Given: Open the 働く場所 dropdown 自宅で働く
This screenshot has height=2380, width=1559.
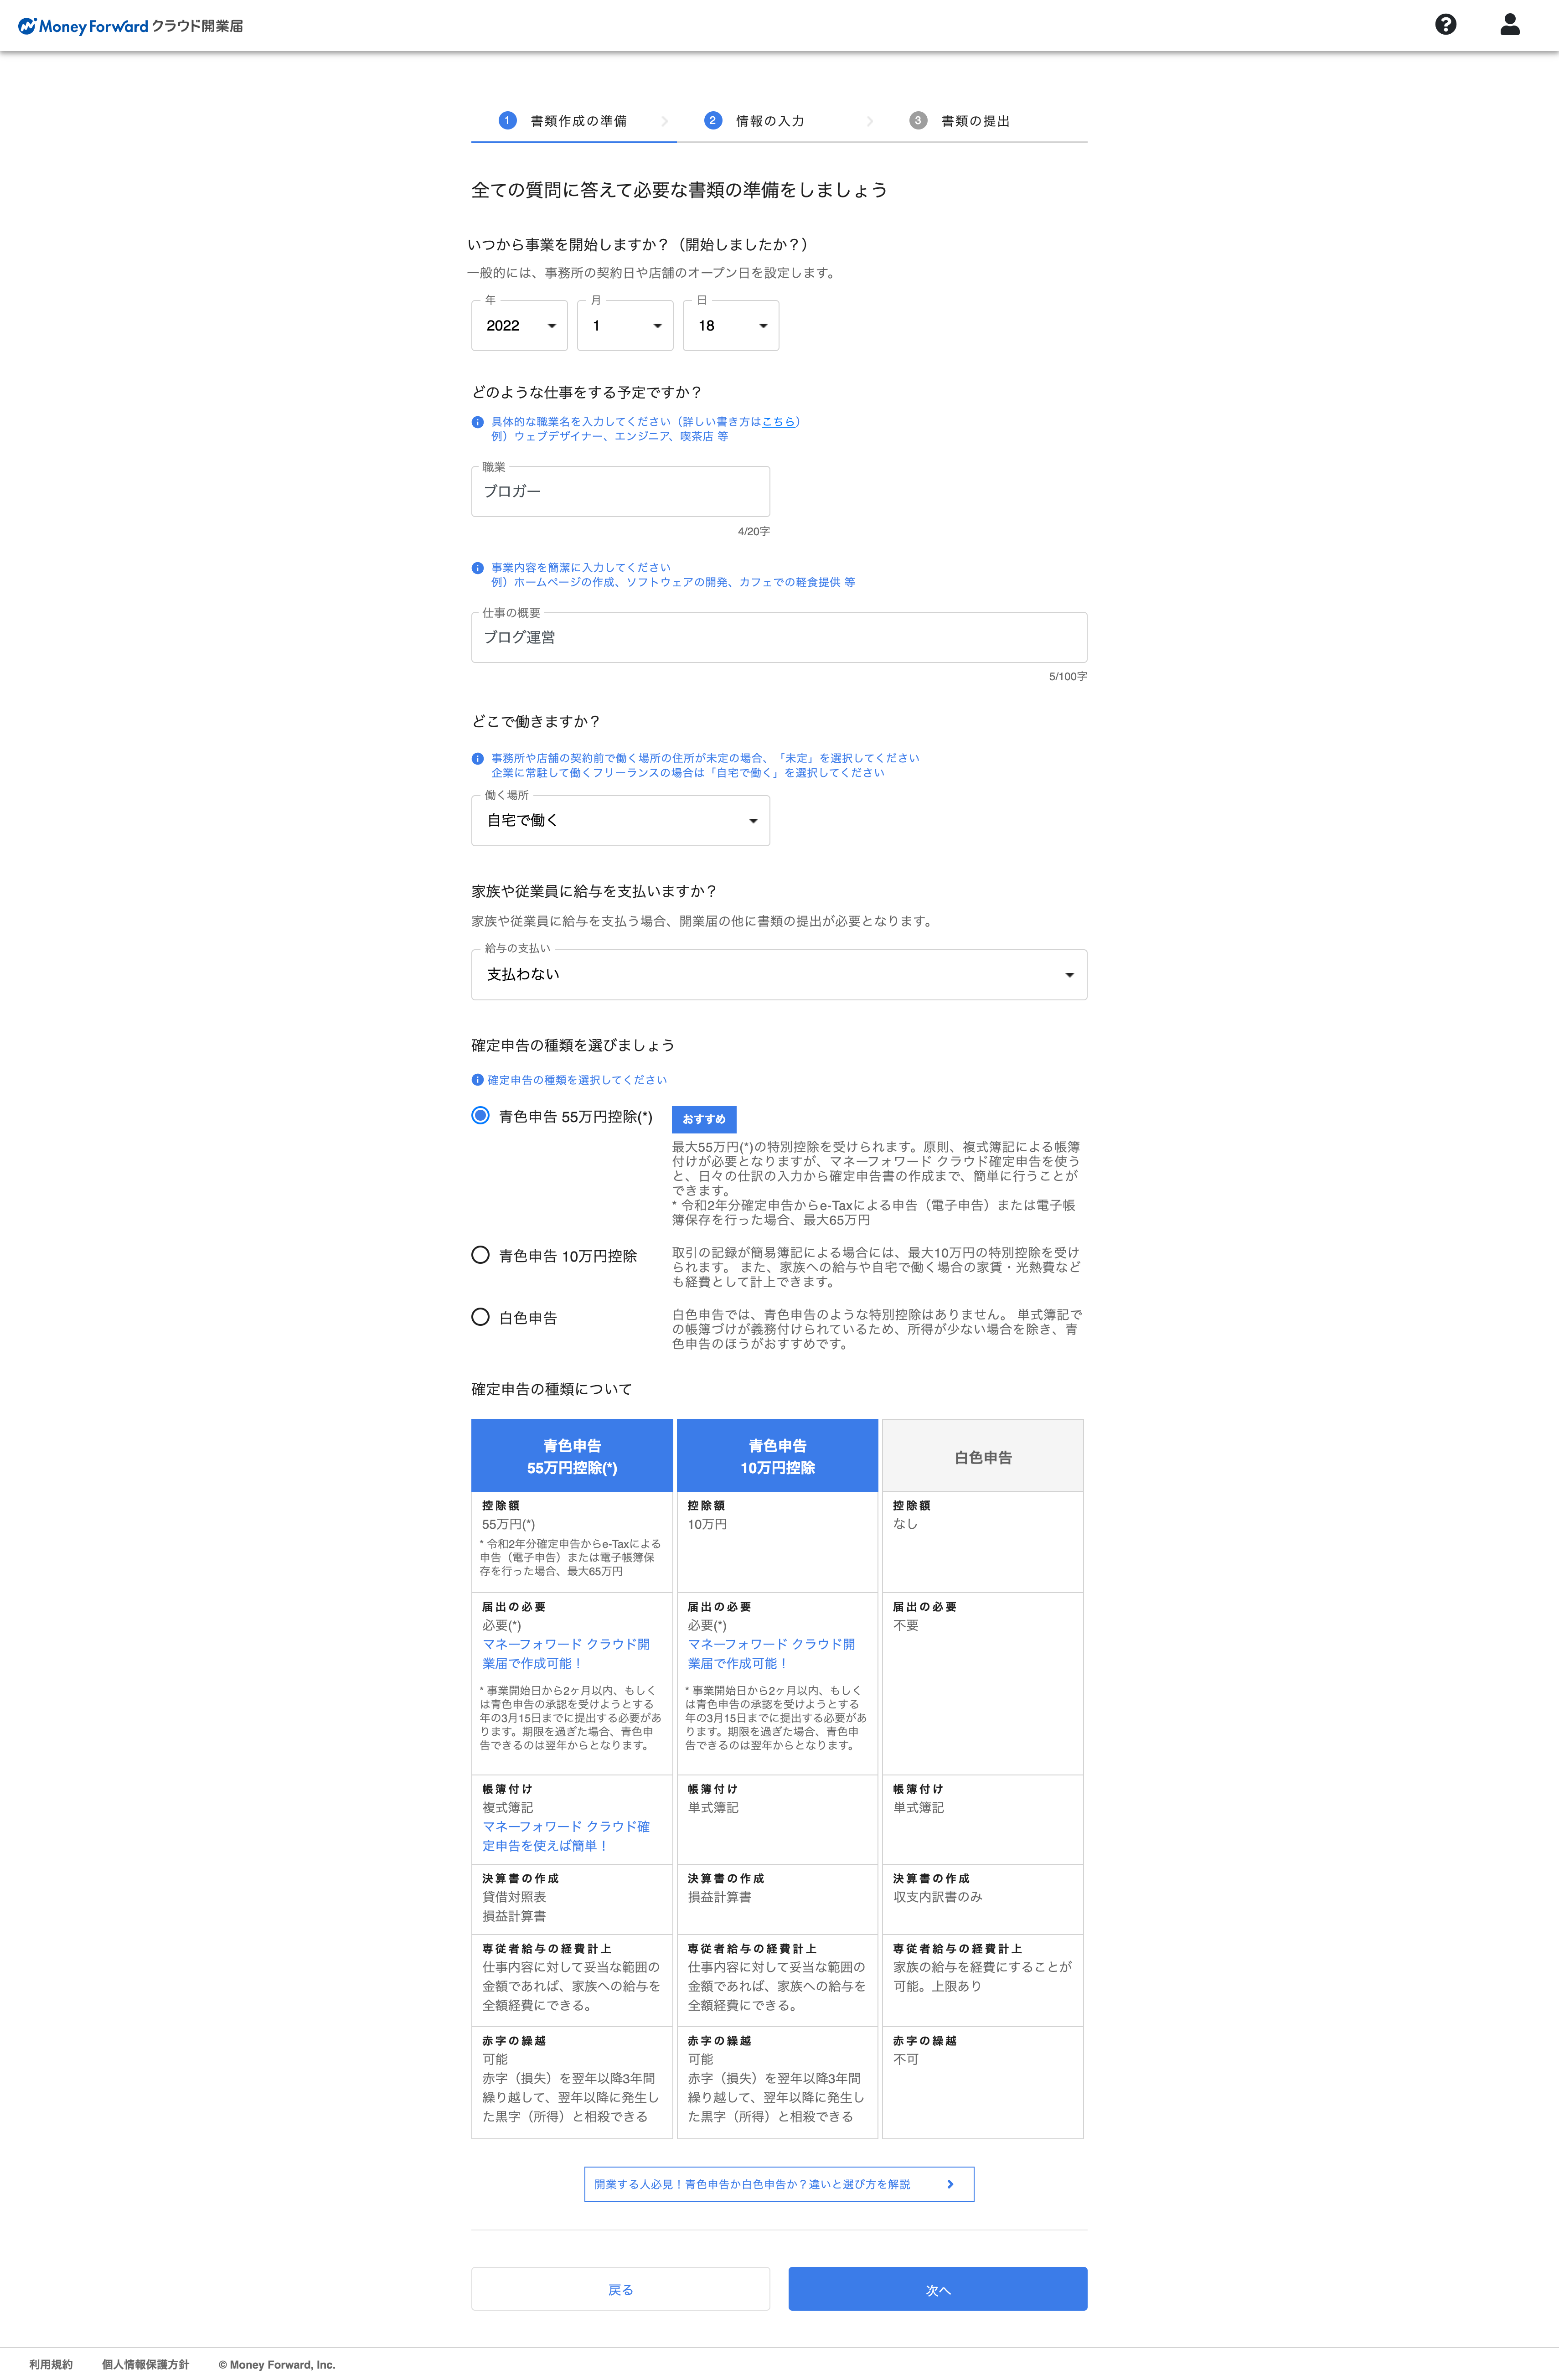Looking at the screenshot, I should pyautogui.click(x=621, y=821).
